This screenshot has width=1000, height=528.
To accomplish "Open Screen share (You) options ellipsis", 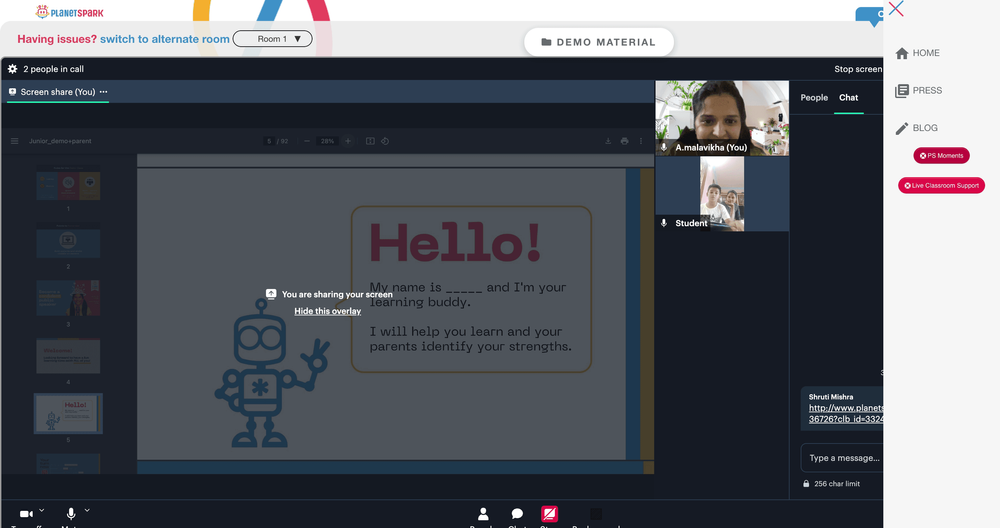I will pyautogui.click(x=103, y=92).
